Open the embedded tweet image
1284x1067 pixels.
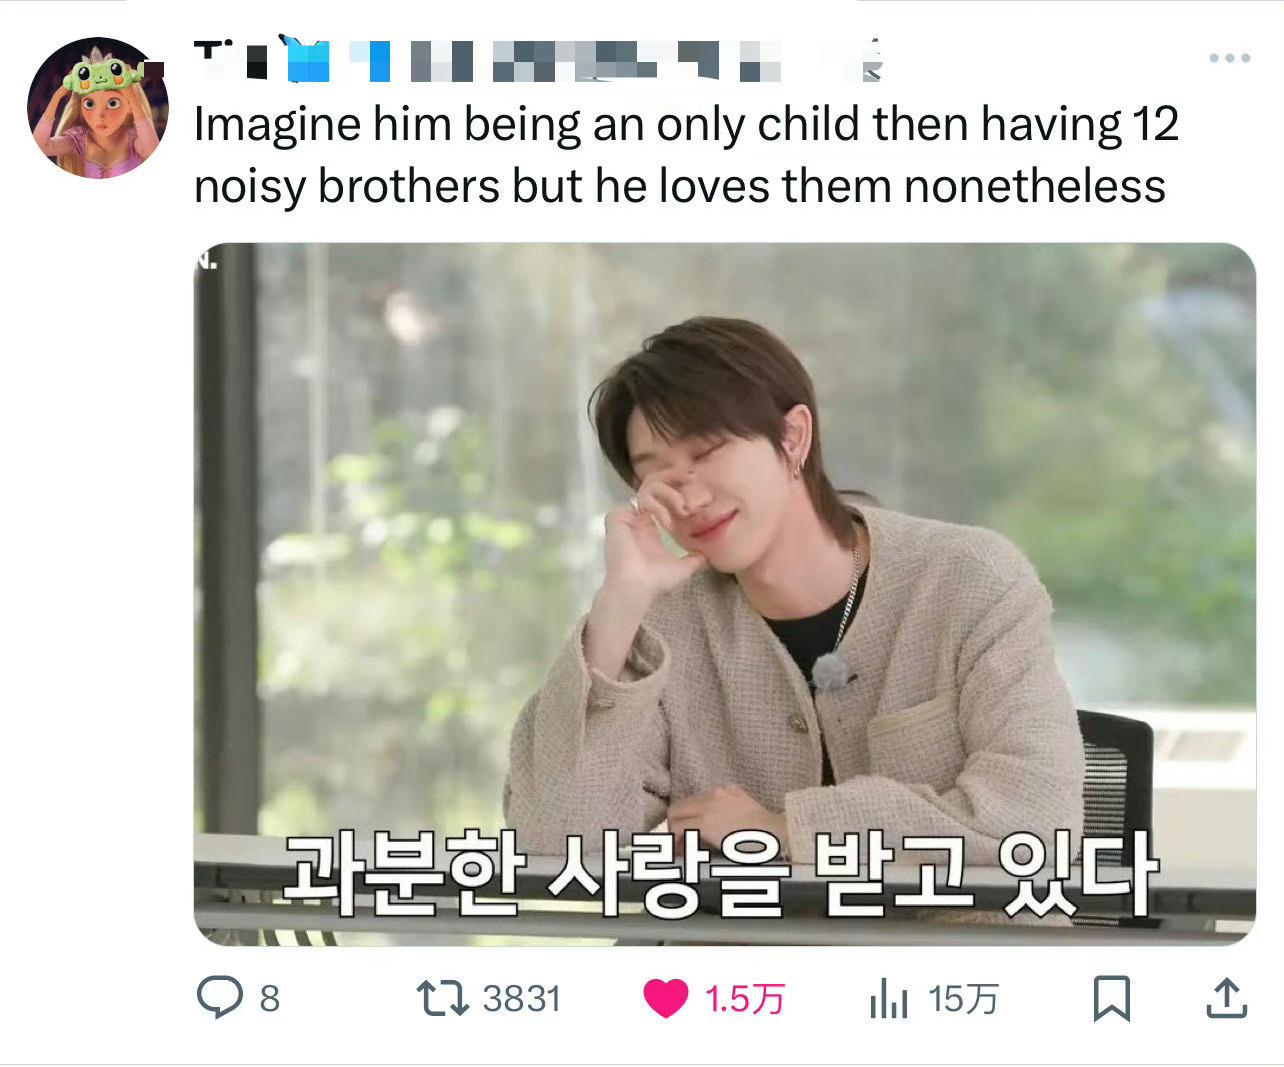(724, 594)
